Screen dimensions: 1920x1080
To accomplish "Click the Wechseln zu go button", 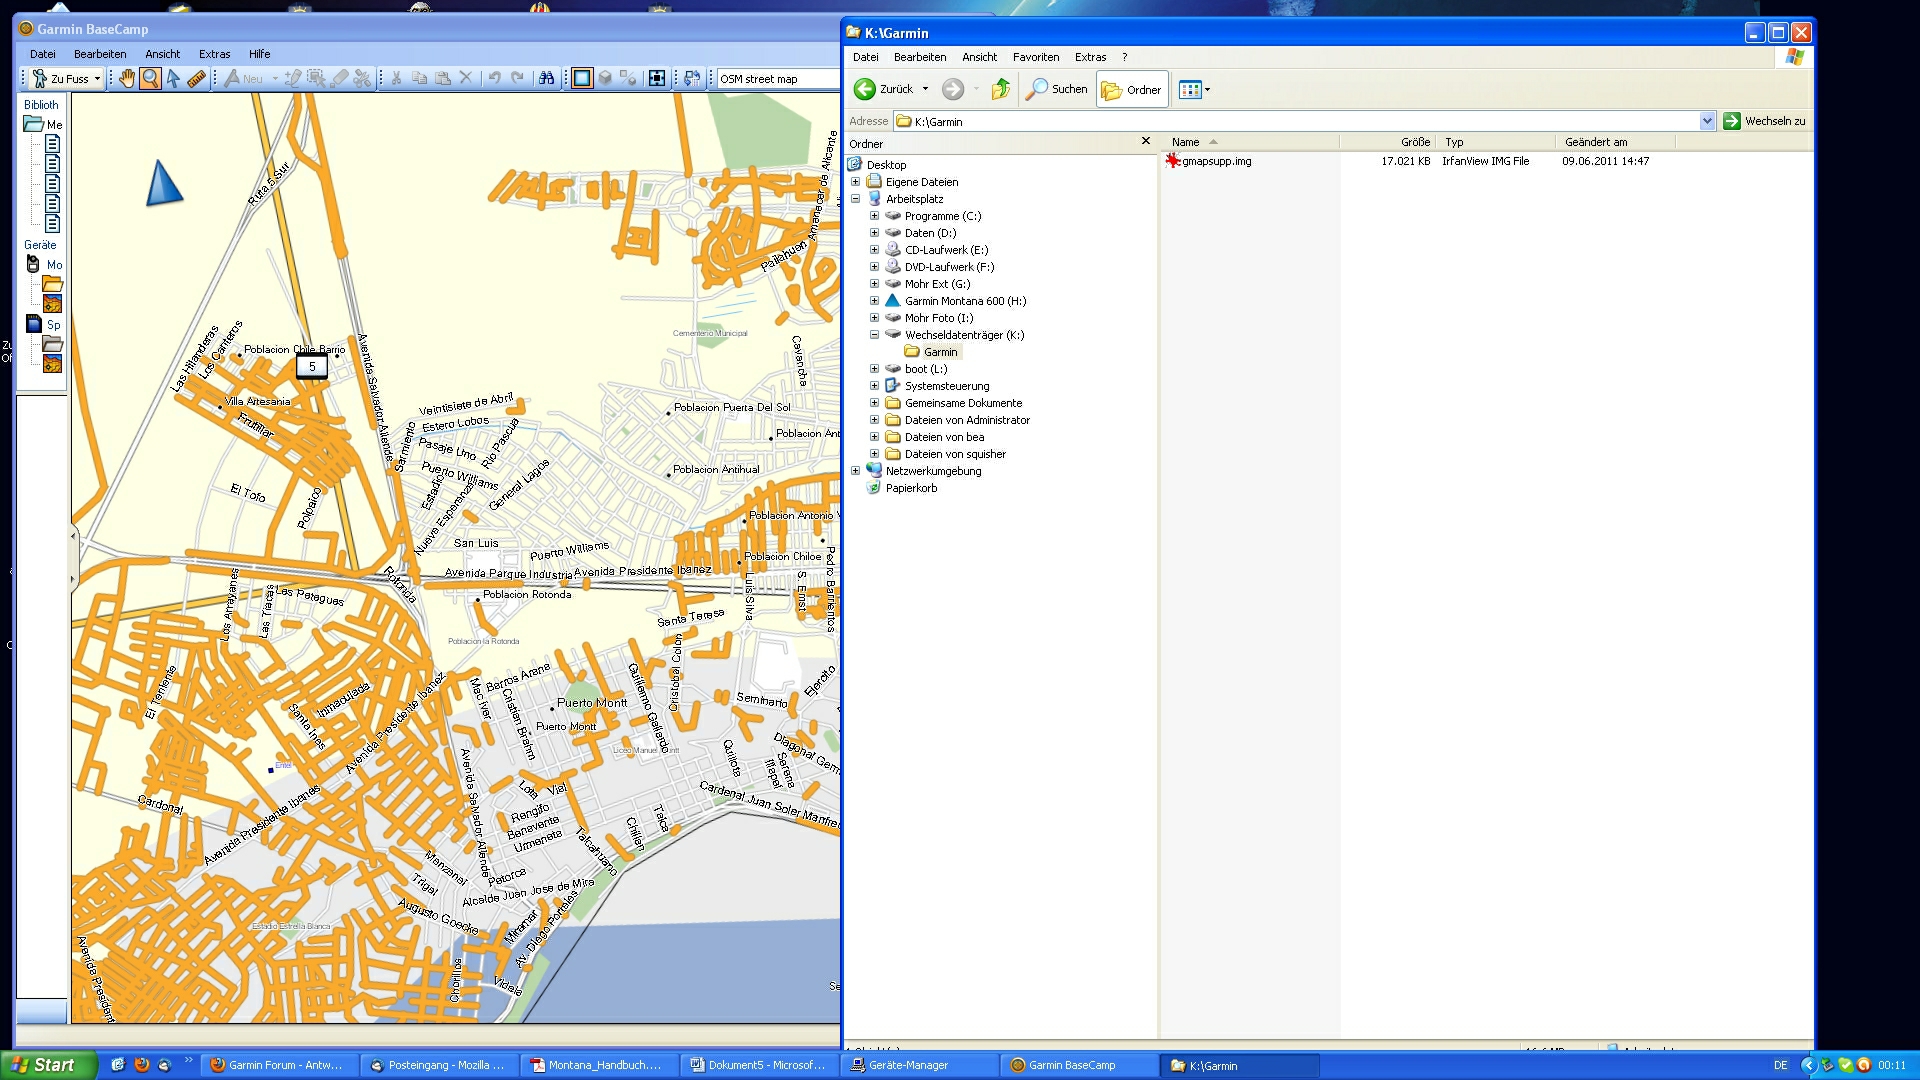I will click(x=1765, y=121).
